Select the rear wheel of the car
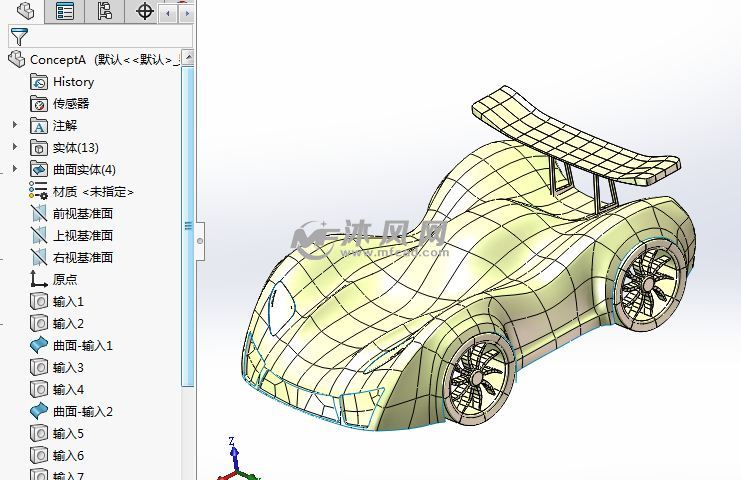This screenshot has height=480, width=741. (x=650, y=283)
